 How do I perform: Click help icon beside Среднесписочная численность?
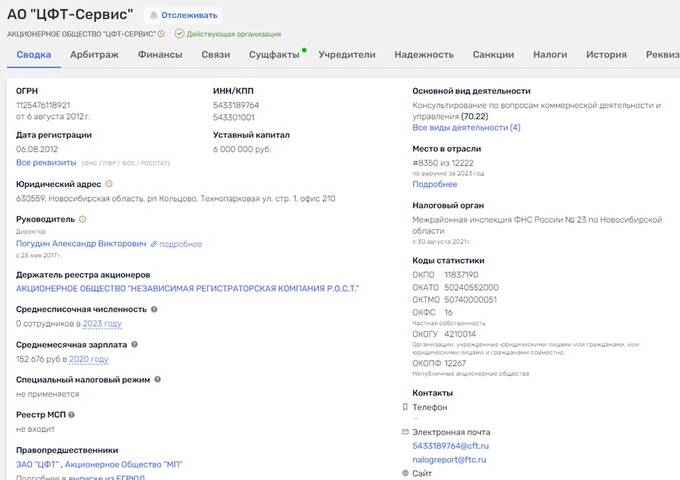coord(155,309)
